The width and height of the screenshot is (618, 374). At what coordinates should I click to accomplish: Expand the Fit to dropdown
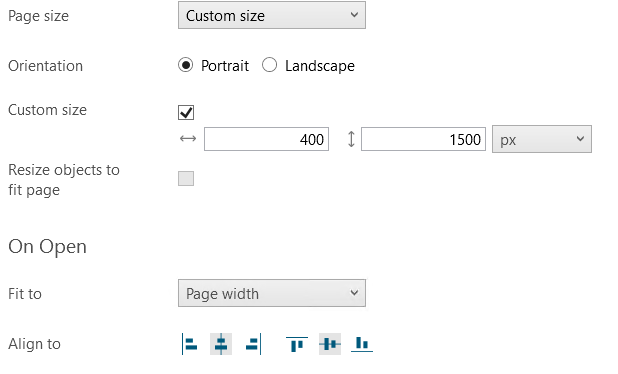pos(272,293)
